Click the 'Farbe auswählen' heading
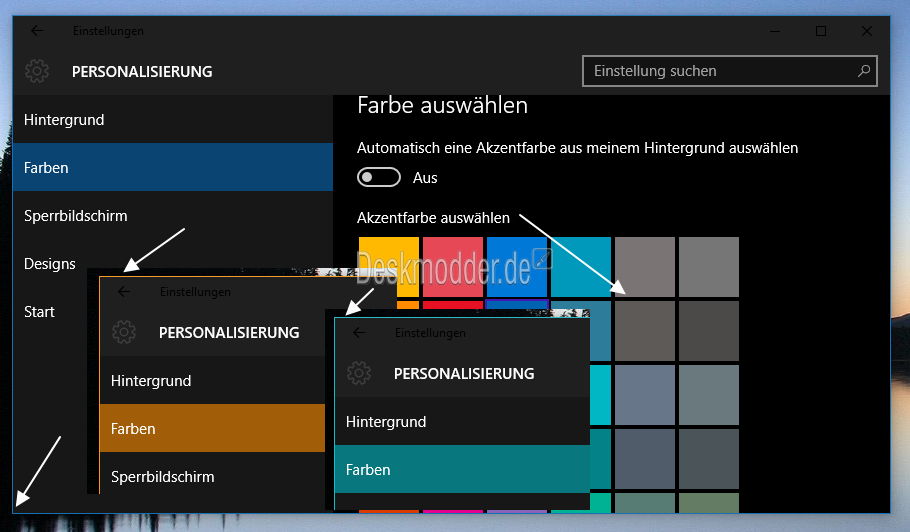 tap(442, 105)
